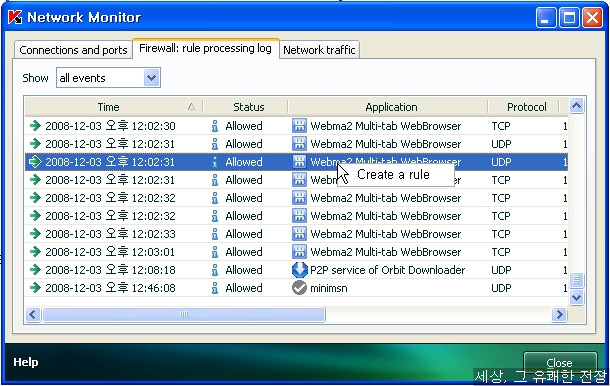Screen dimensions: 610x386
Task: Click the vertical scrollbar thumb
Action: [x=576, y=280]
